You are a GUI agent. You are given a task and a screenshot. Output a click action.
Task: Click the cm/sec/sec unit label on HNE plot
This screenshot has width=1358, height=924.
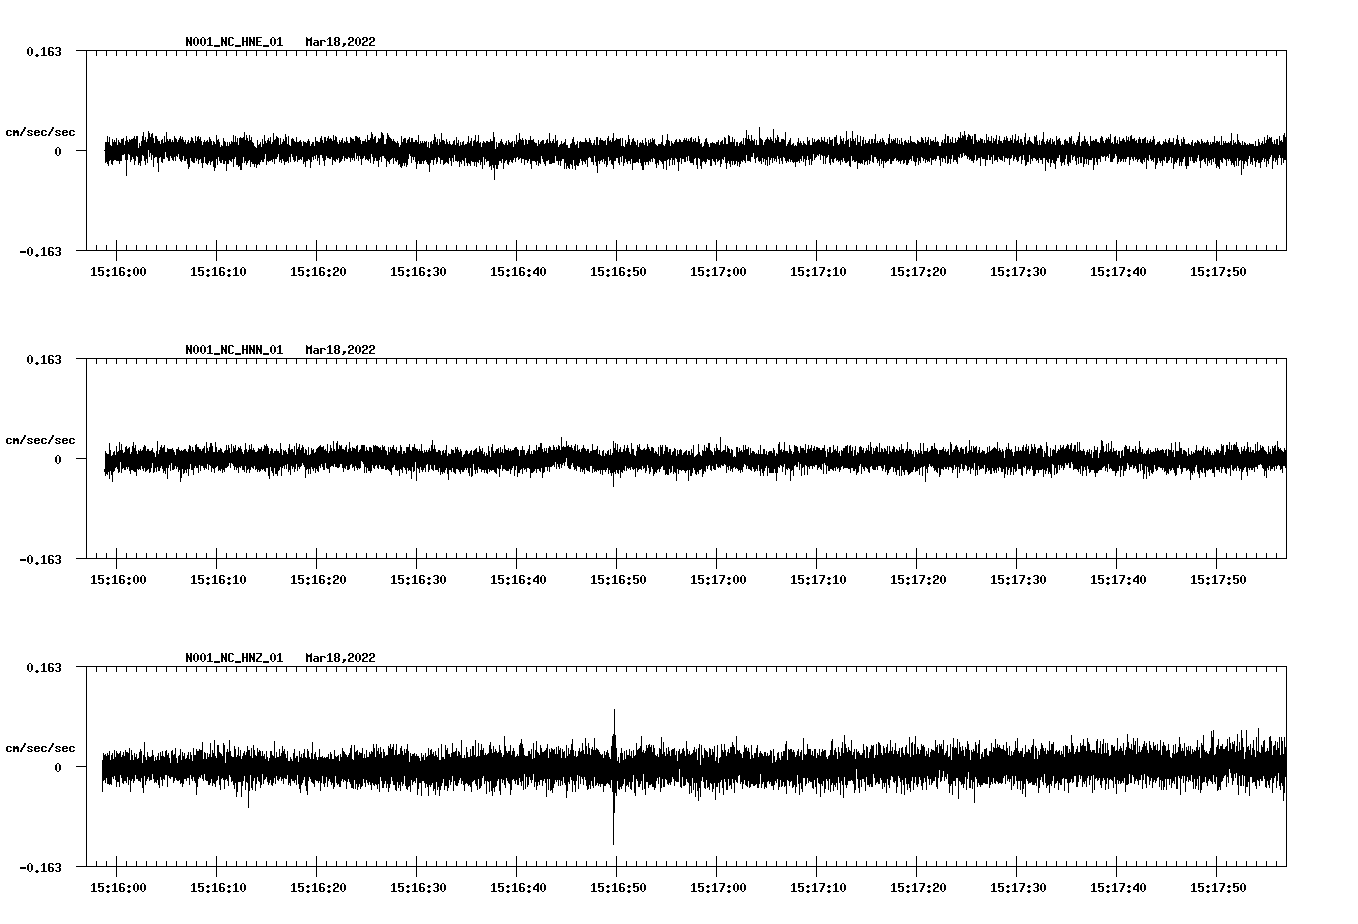40,132
